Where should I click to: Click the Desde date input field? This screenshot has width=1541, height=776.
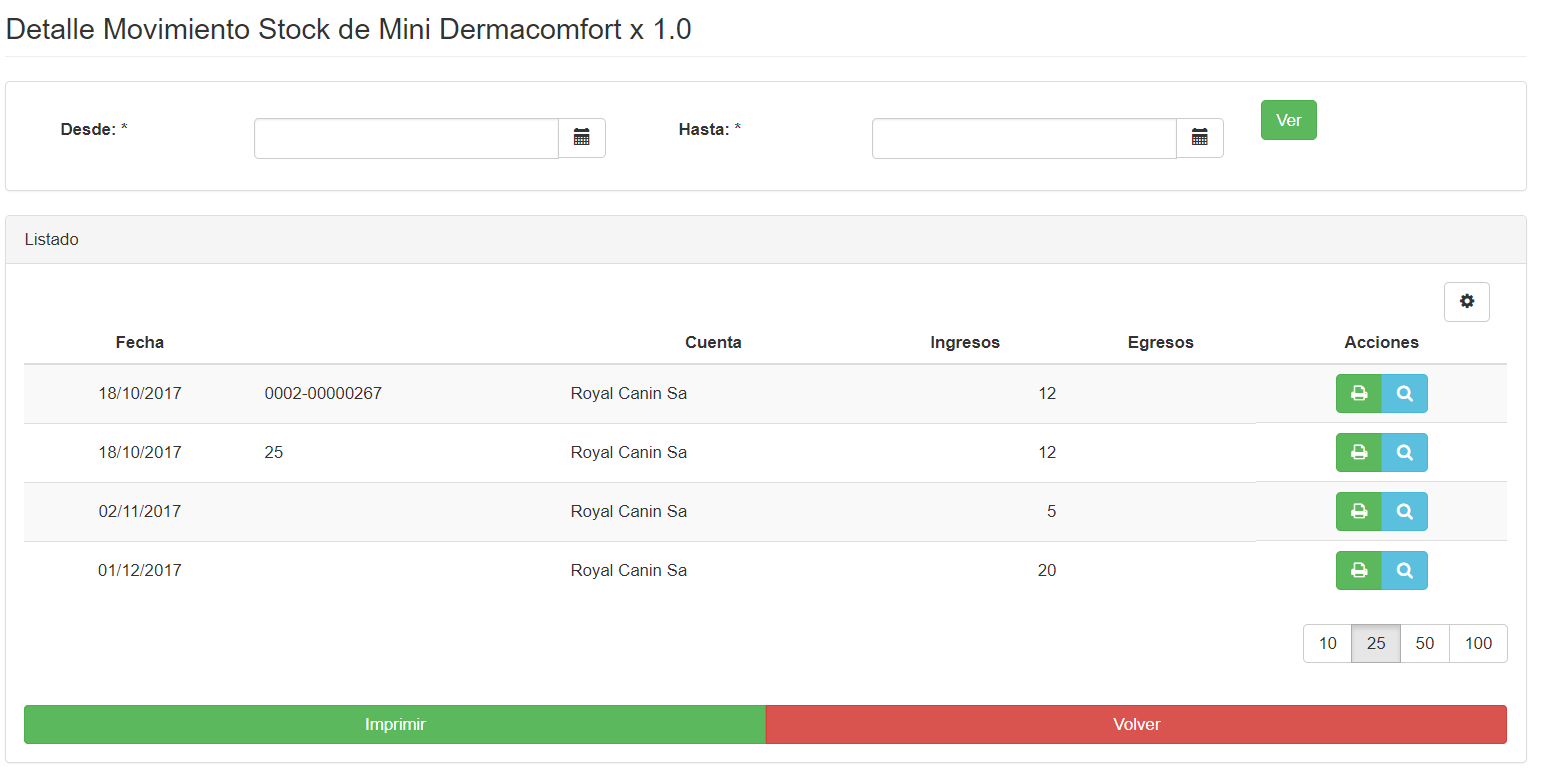[406, 138]
